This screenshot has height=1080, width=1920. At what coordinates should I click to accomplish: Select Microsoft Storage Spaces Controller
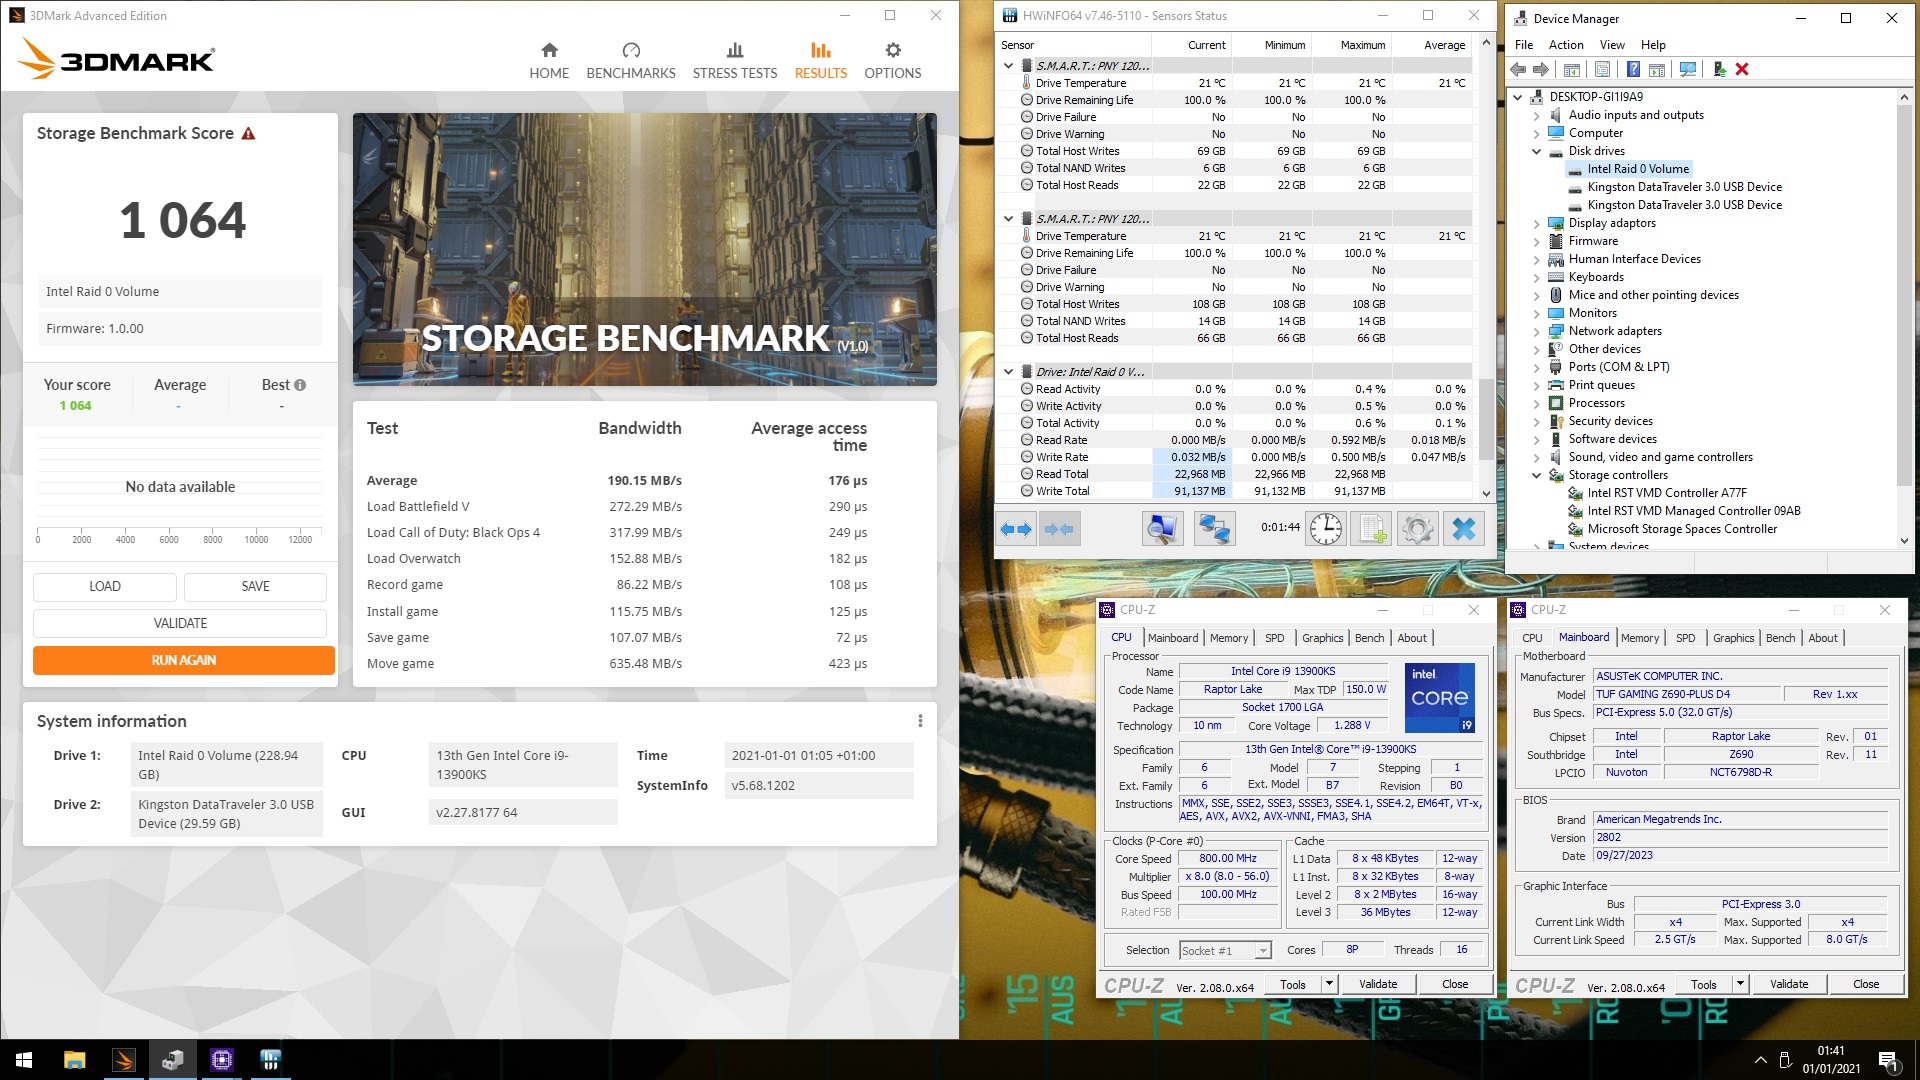coord(1682,529)
